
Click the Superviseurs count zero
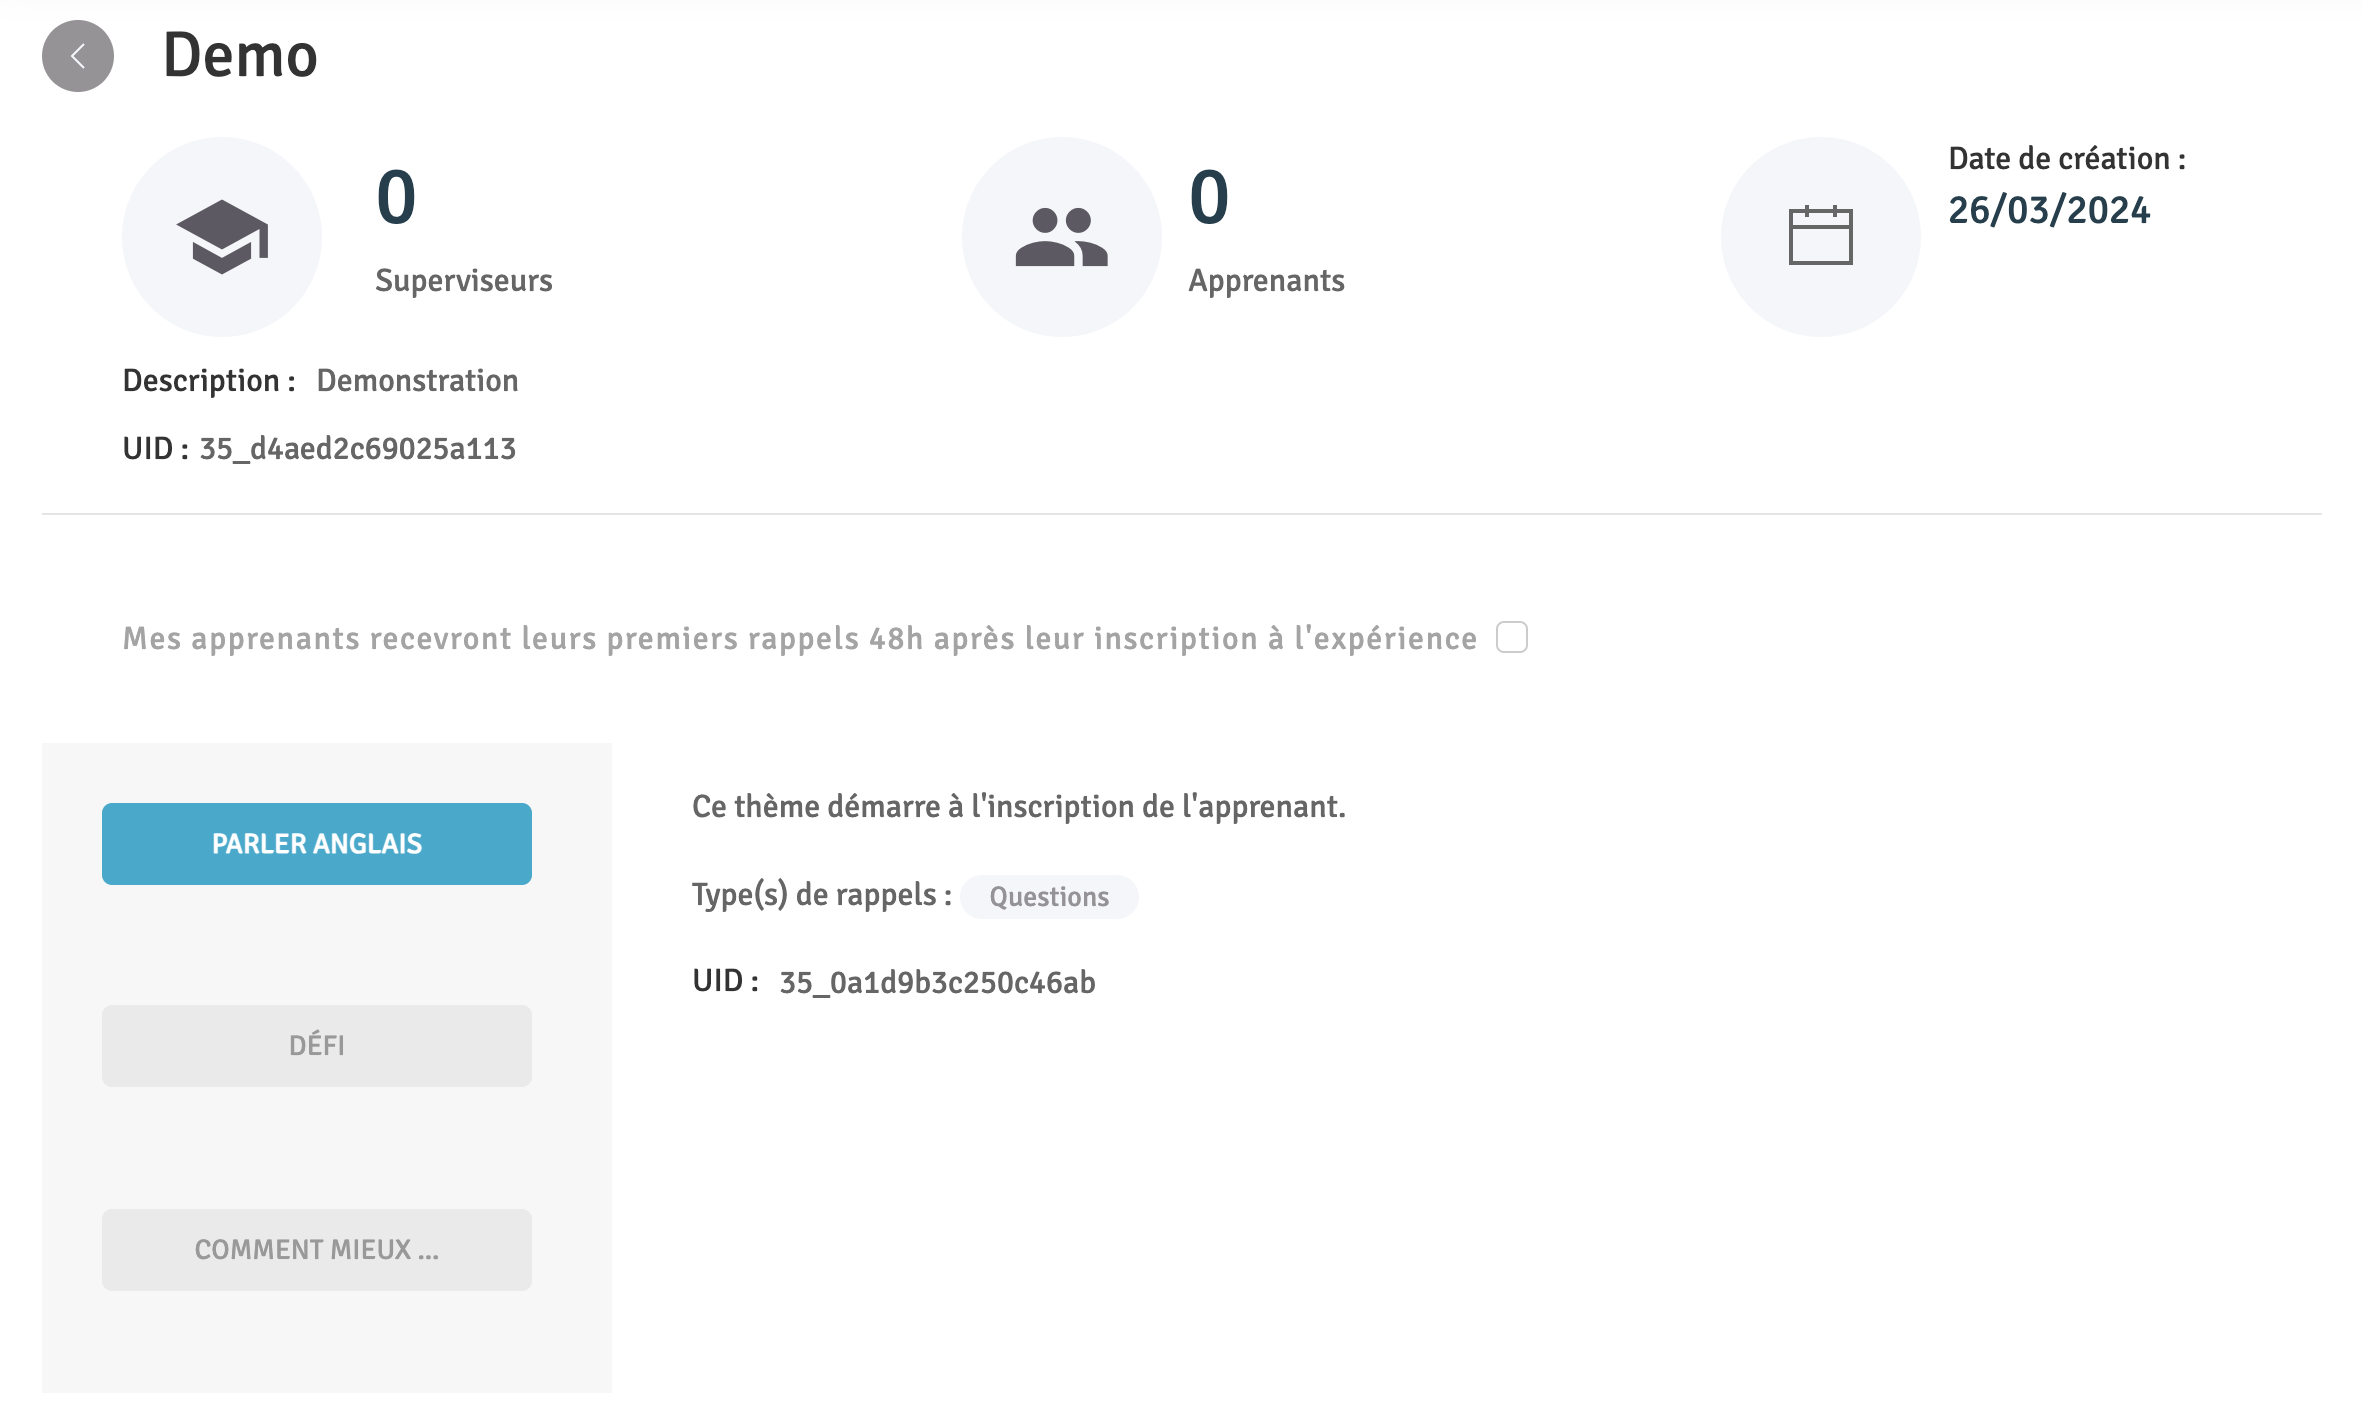tap(396, 197)
